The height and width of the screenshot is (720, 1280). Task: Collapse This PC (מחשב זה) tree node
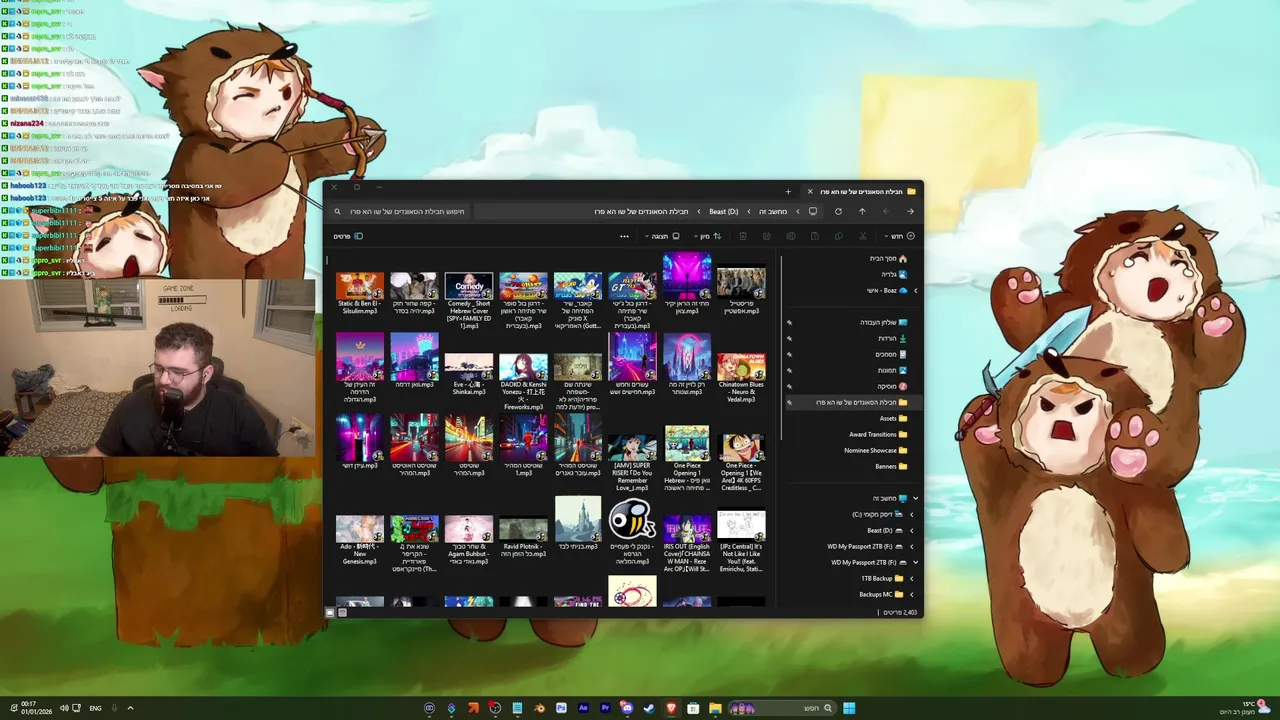click(915, 498)
